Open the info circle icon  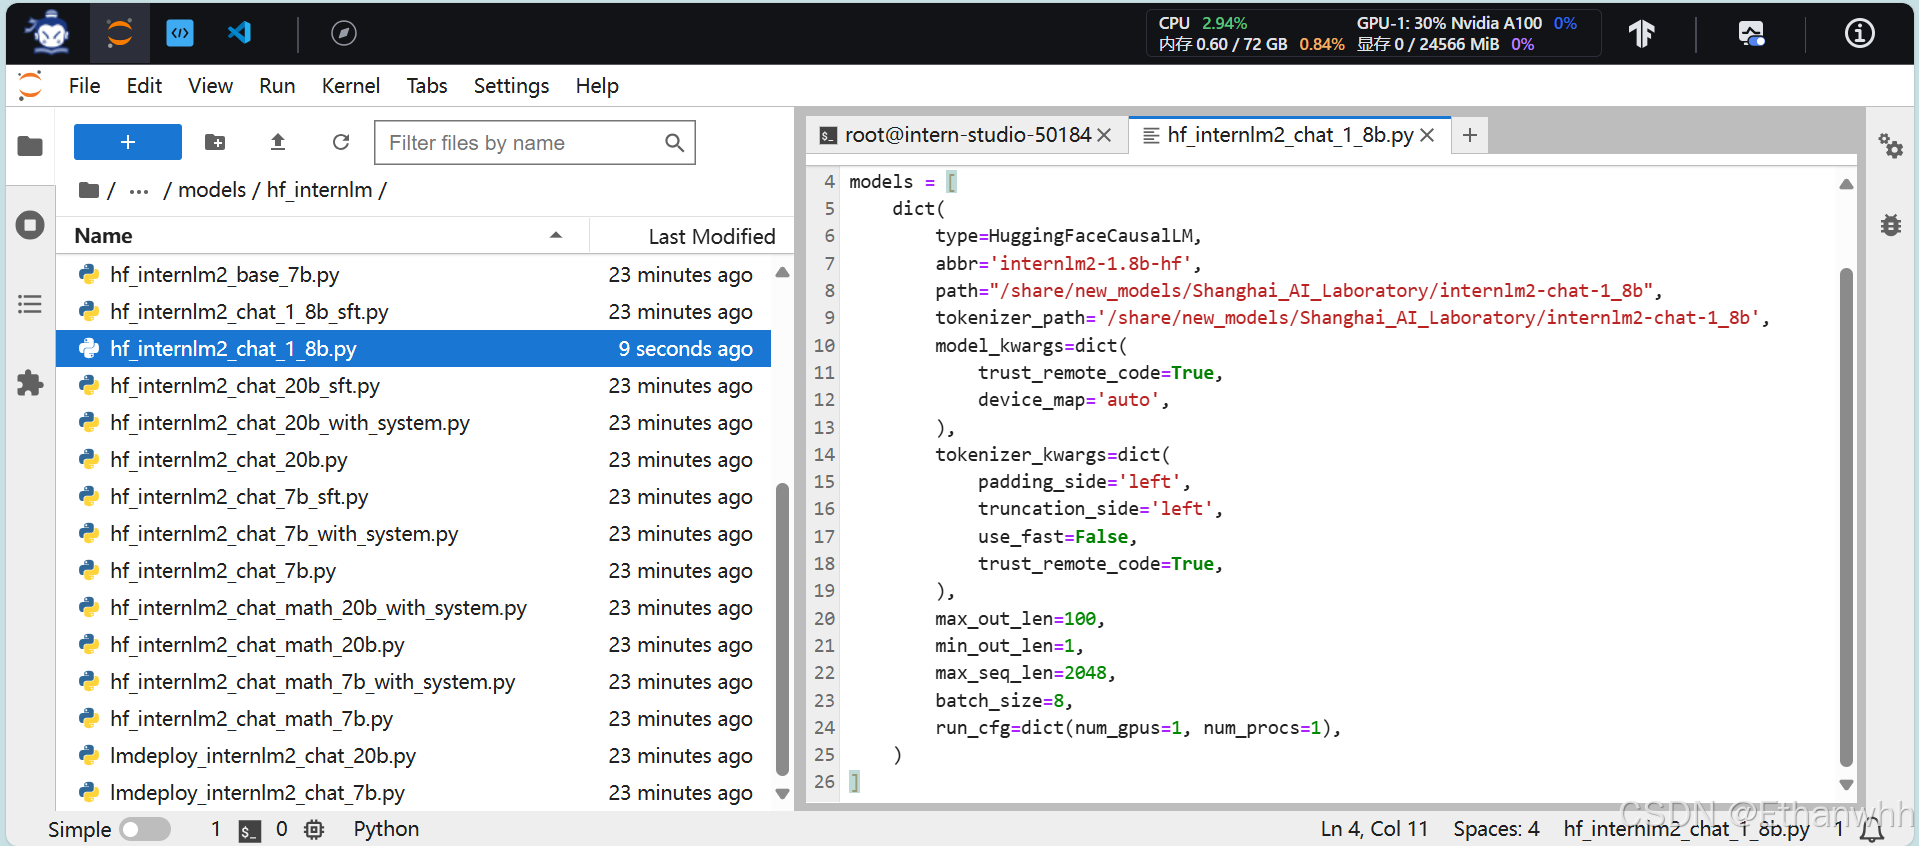point(1859,34)
